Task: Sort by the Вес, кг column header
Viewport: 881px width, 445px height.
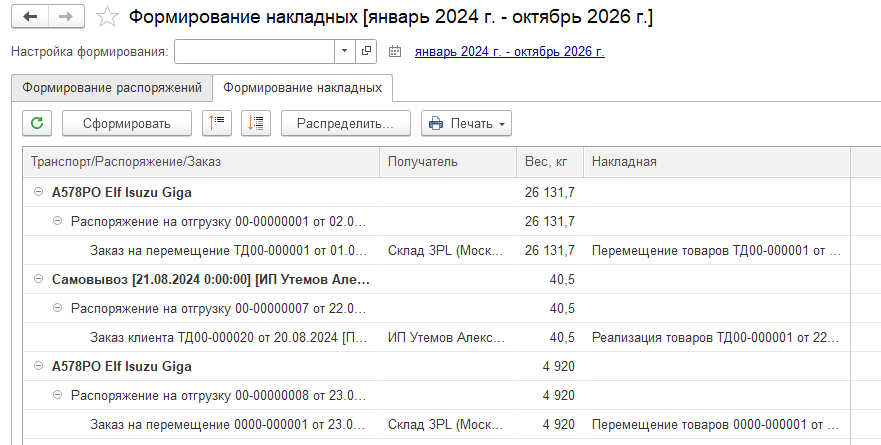Action: (x=548, y=161)
